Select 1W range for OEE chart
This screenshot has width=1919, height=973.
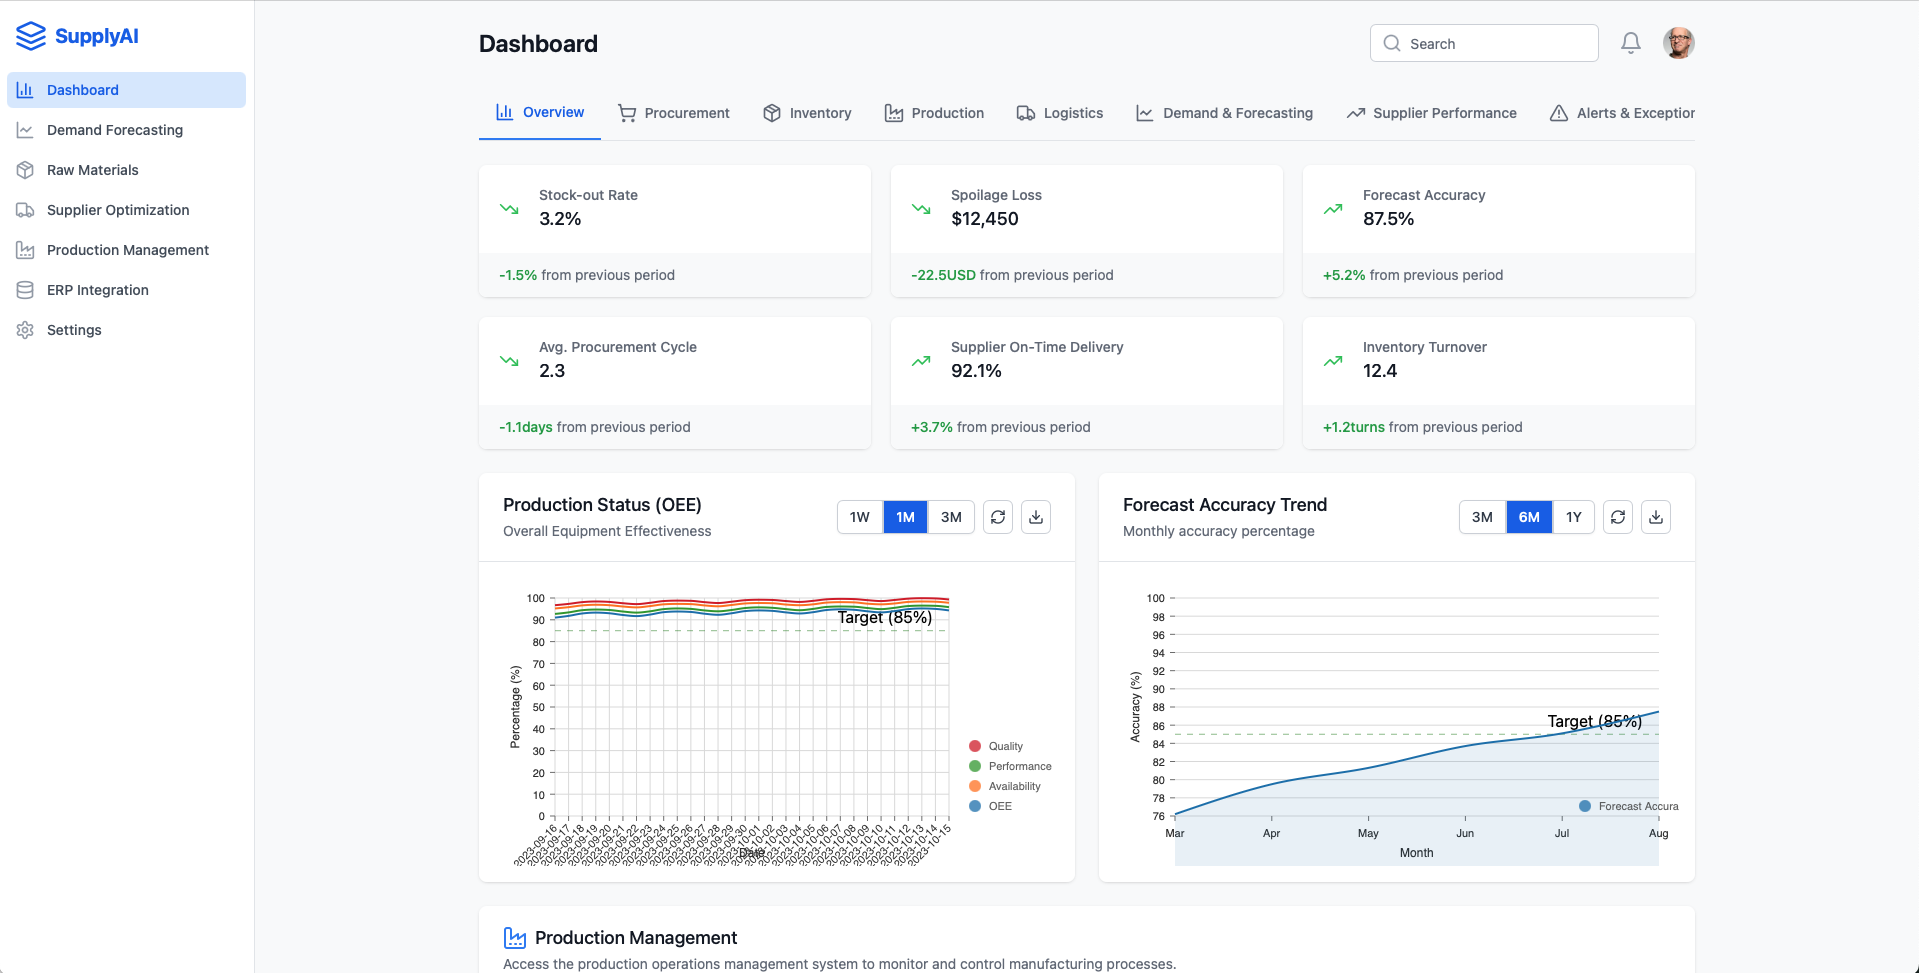coord(859,517)
